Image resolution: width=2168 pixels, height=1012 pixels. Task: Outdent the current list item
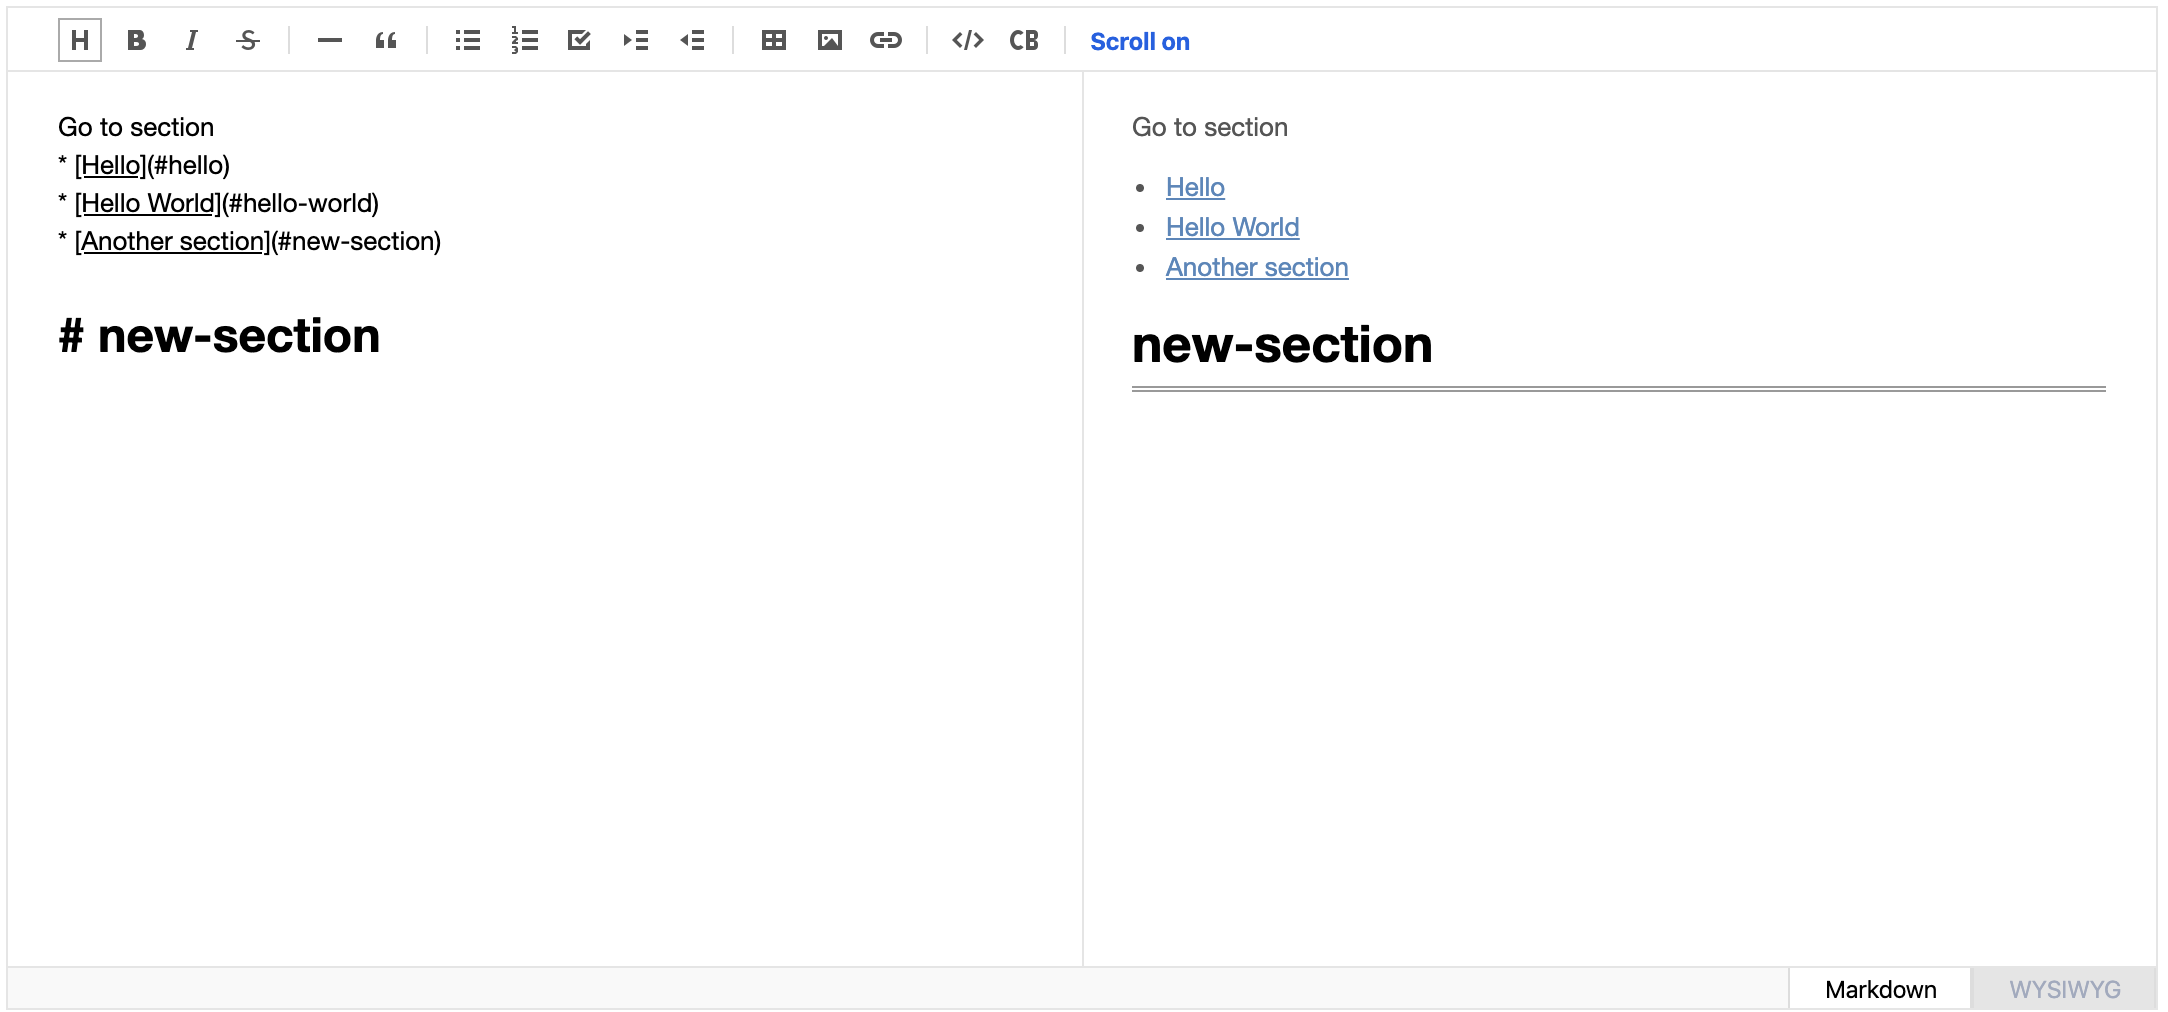(692, 41)
